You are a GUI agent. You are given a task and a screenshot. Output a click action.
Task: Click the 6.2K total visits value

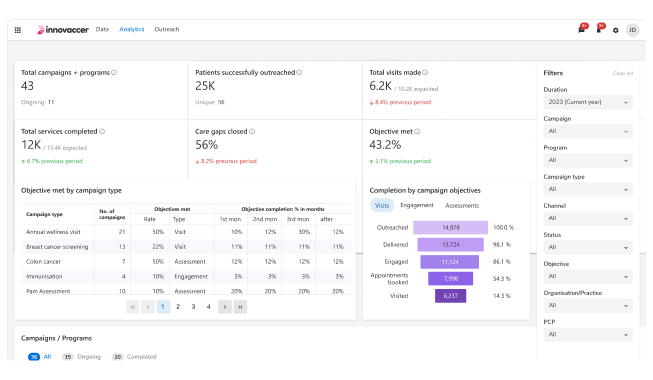pyautogui.click(x=380, y=86)
